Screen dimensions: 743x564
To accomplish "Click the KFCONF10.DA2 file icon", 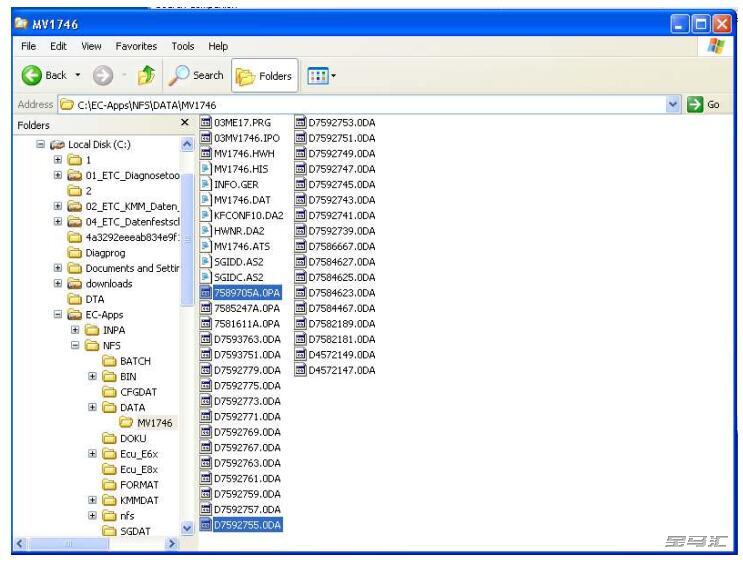I will click(205, 215).
